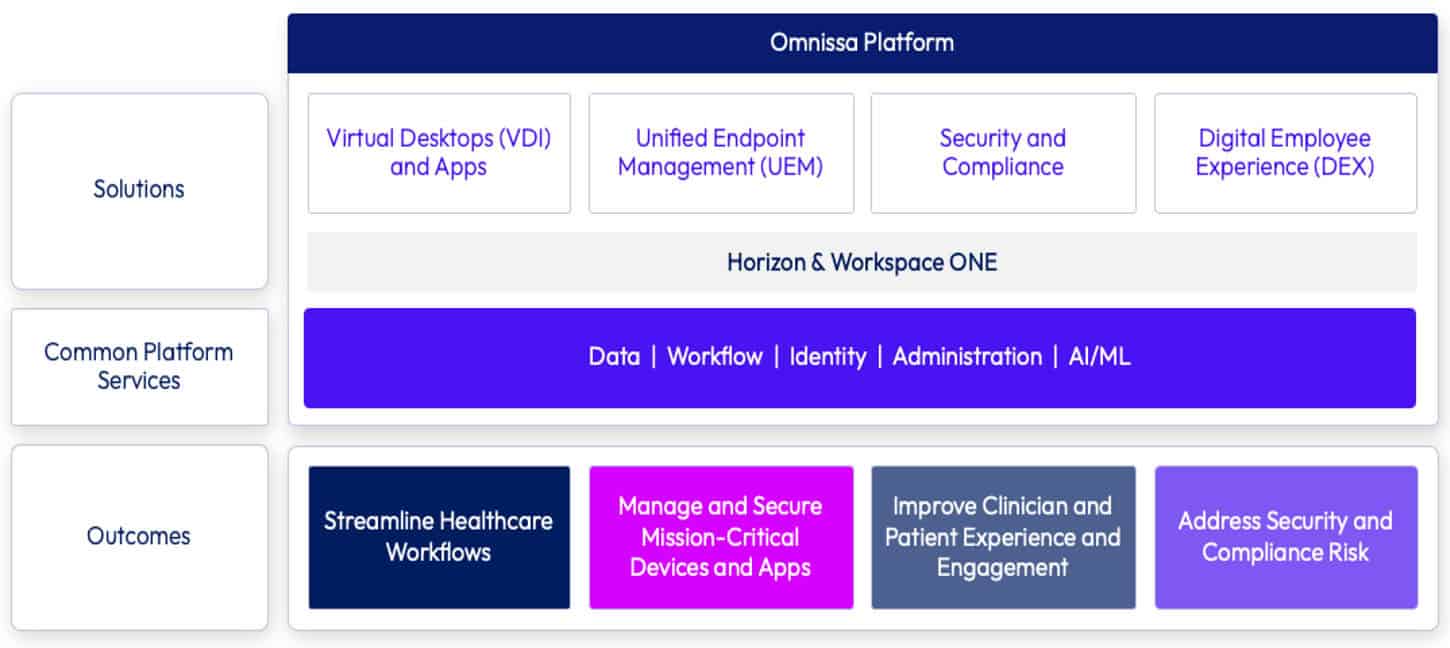Select the Outcomes row label
The image size is (1450, 648).
[x=139, y=536]
